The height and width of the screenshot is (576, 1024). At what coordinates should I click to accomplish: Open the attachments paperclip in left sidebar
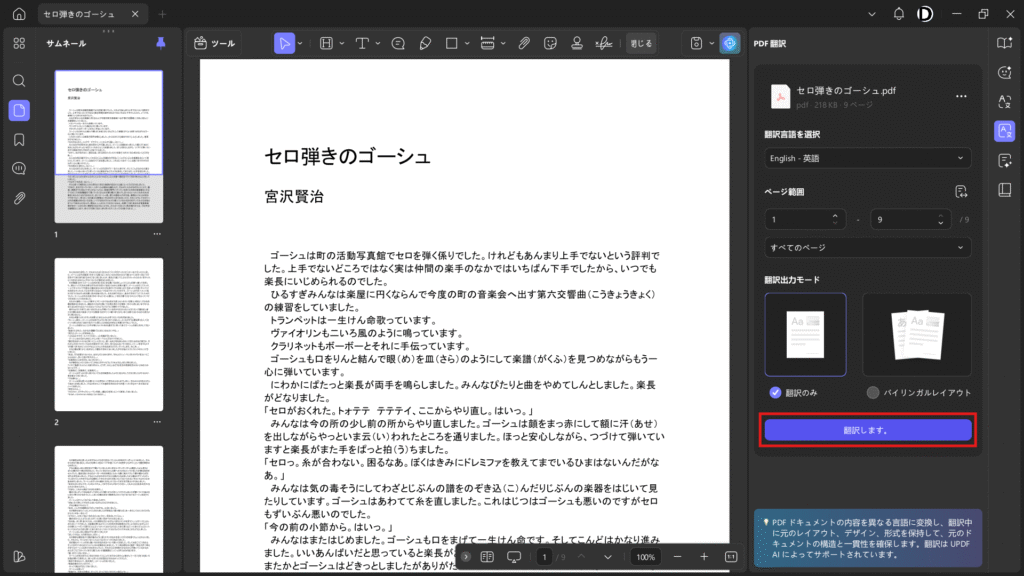tap(19, 198)
